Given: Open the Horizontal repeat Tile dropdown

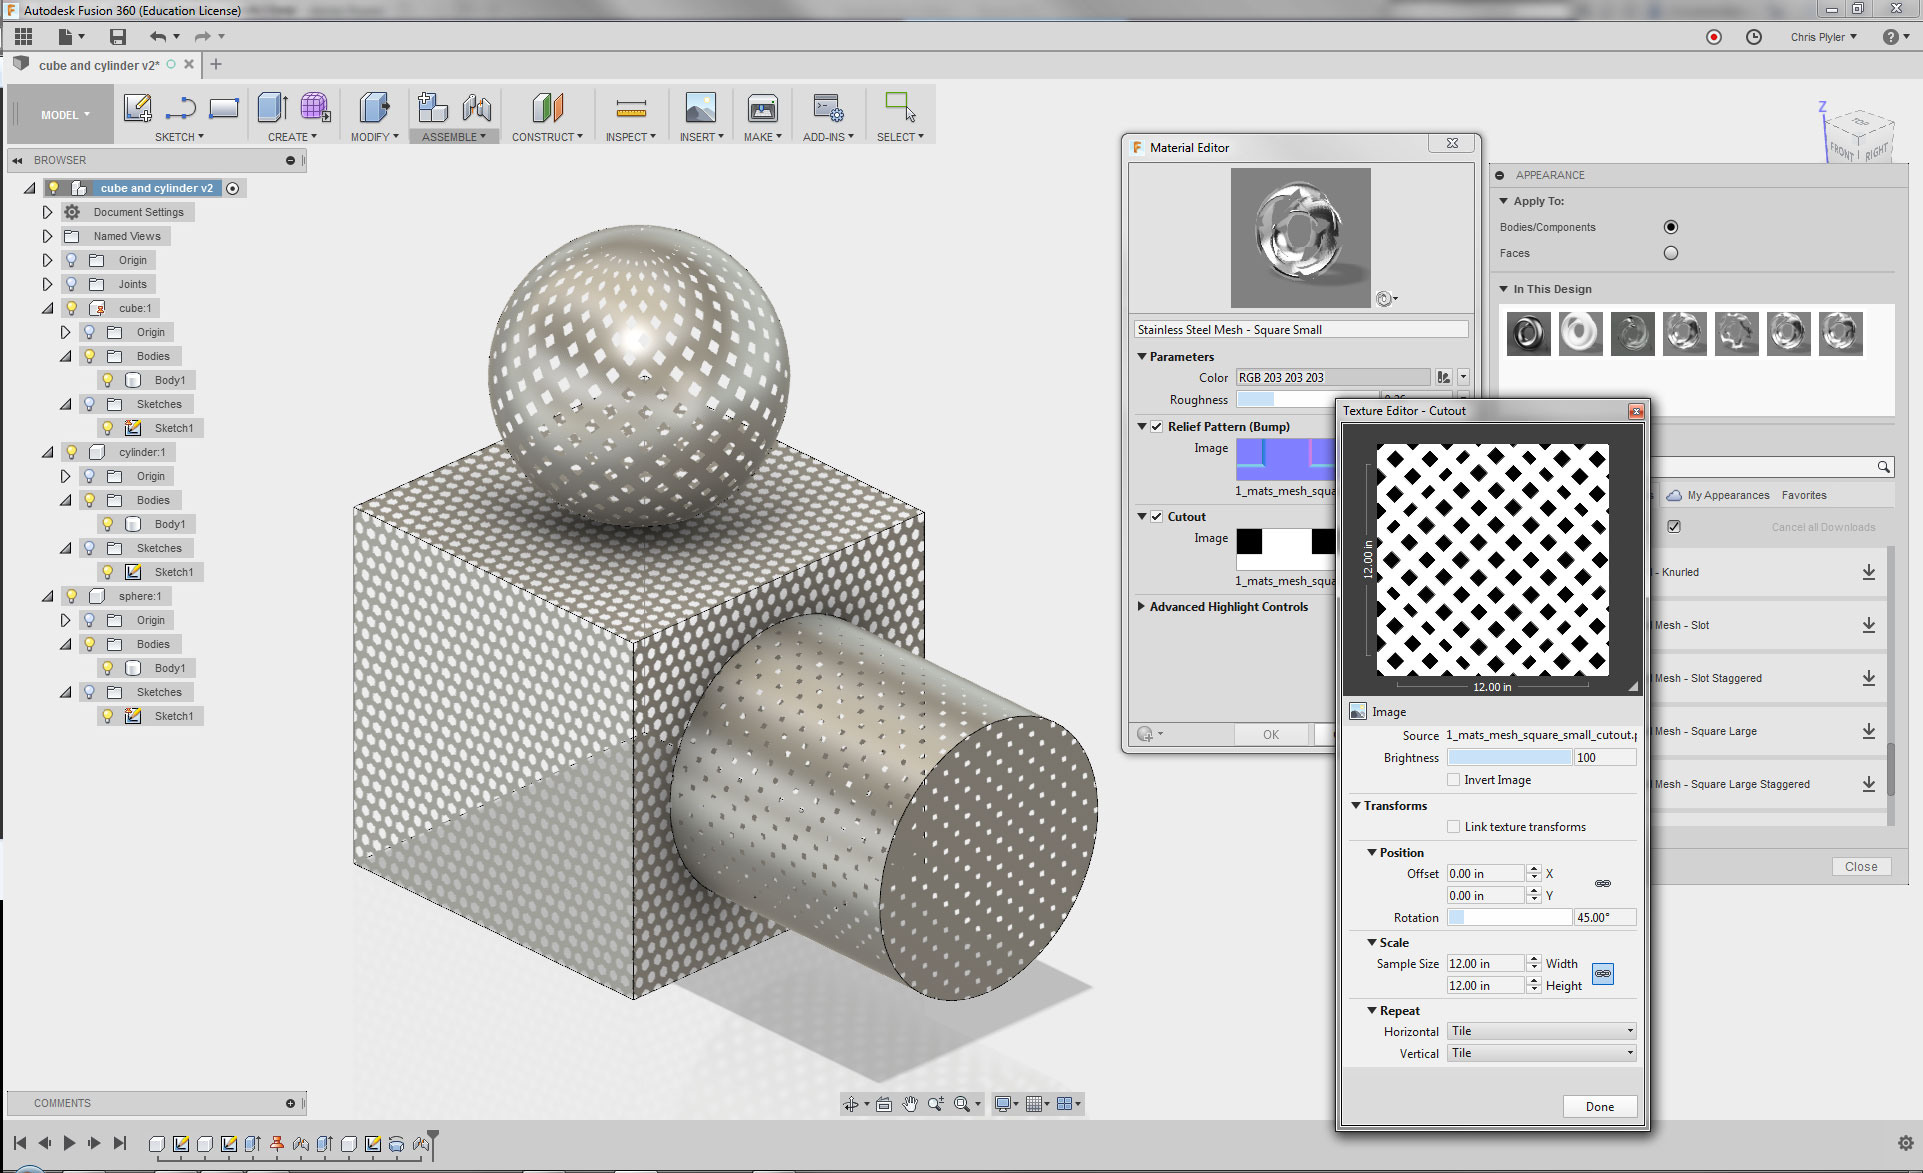Looking at the screenshot, I should tap(1541, 1031).
